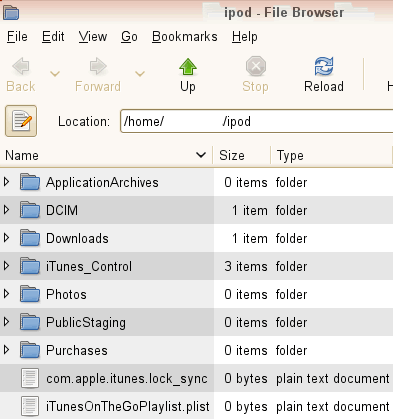Click the Stop toolbar icon
This screenshot has width=393, height=419.
click(x=256, y=66)
